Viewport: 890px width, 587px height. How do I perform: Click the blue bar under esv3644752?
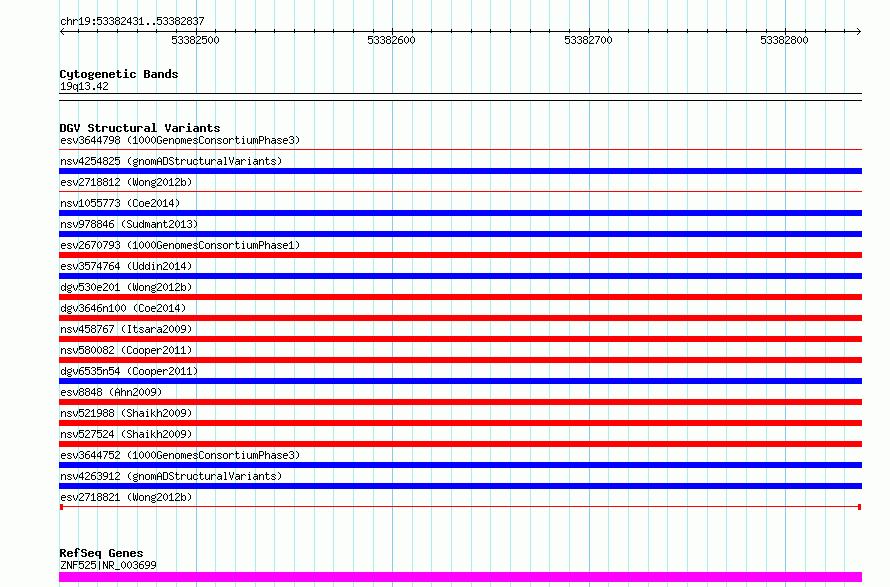pyautogui.click(x=460, y=465)
